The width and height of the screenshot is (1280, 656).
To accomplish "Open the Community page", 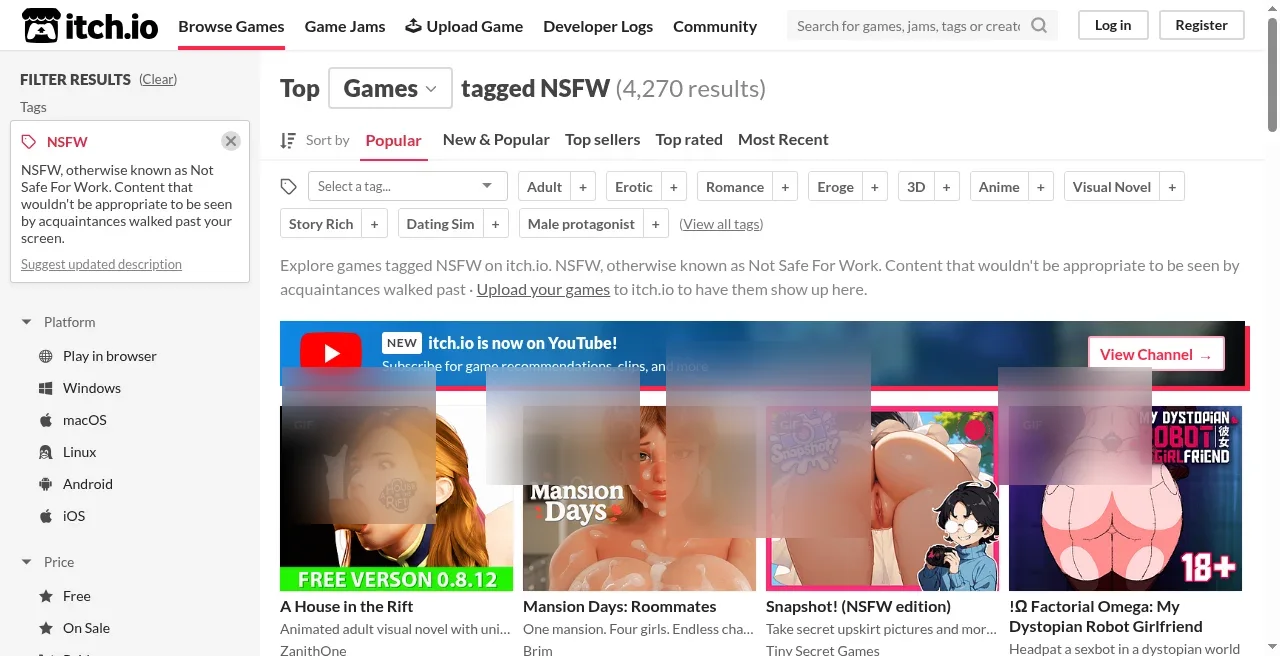I will 715,26.
